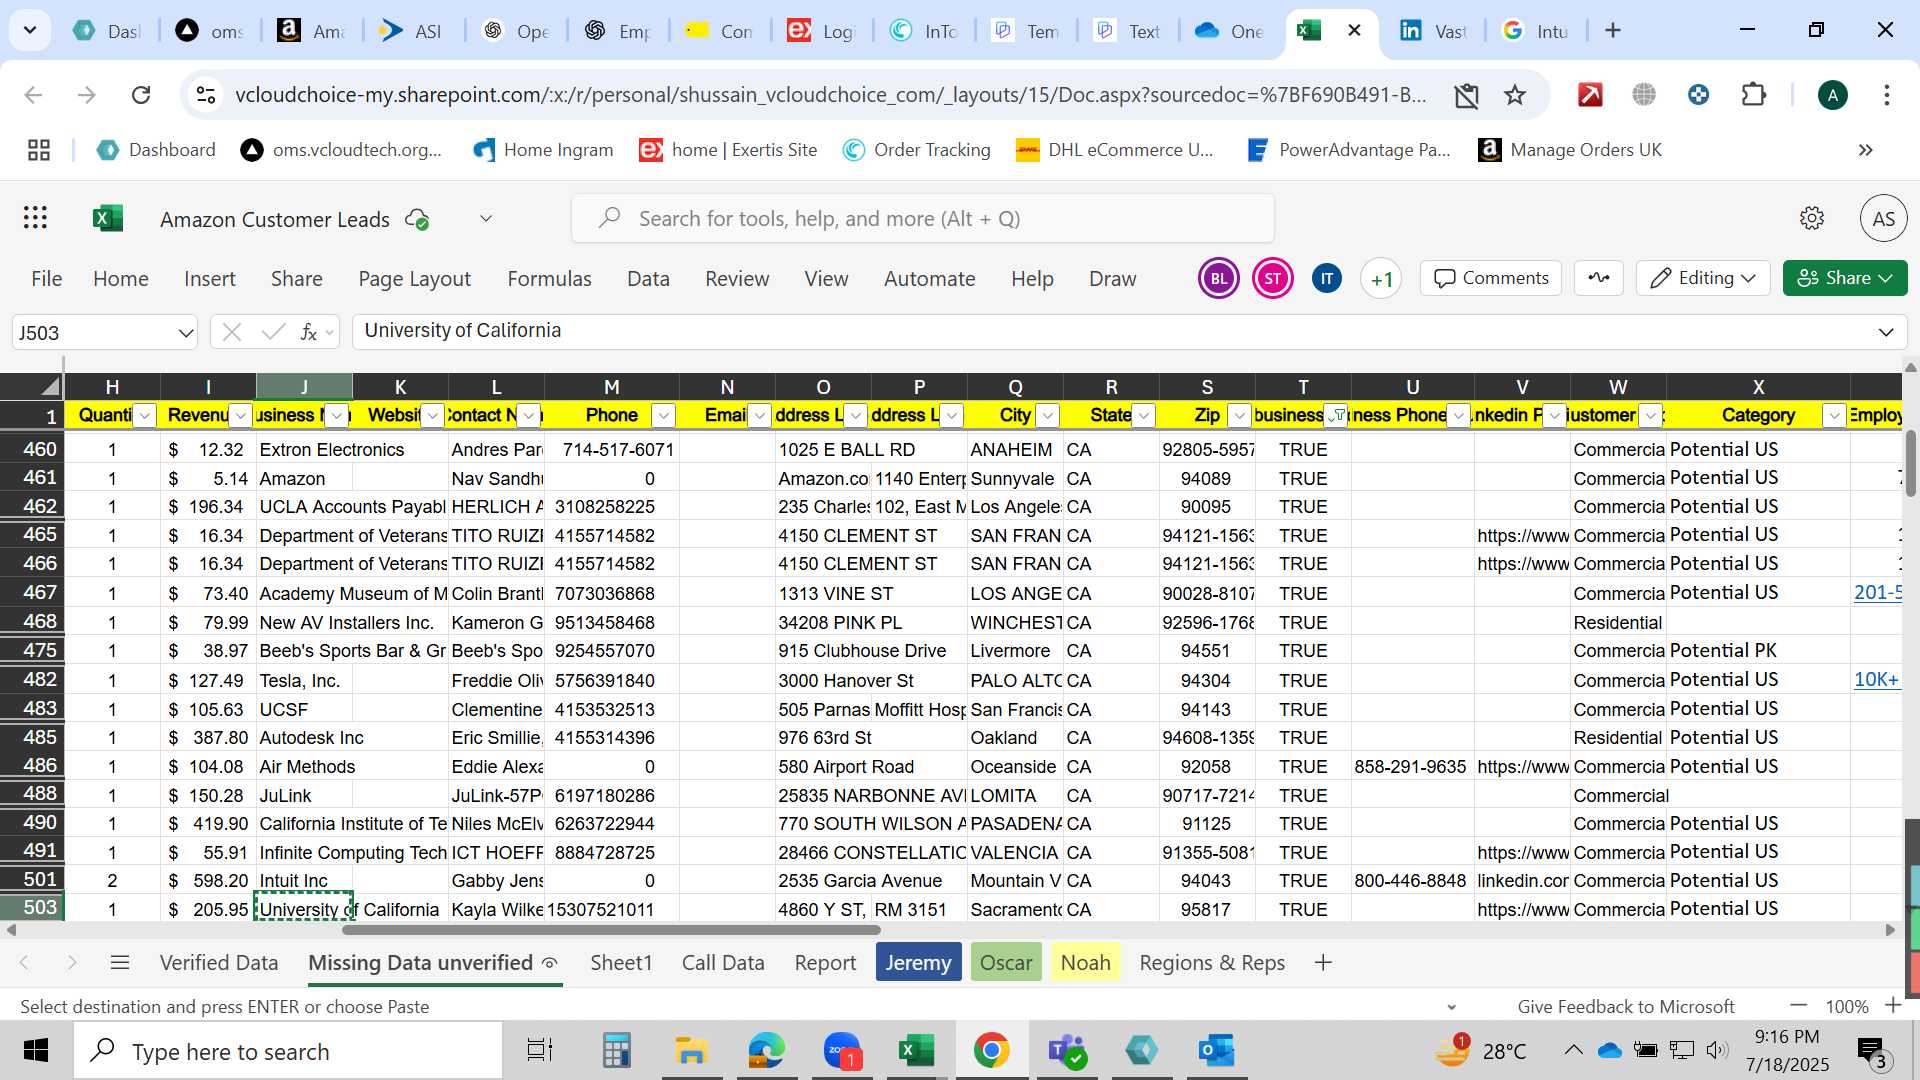Open Chrome's three-dot menu

1886,95
